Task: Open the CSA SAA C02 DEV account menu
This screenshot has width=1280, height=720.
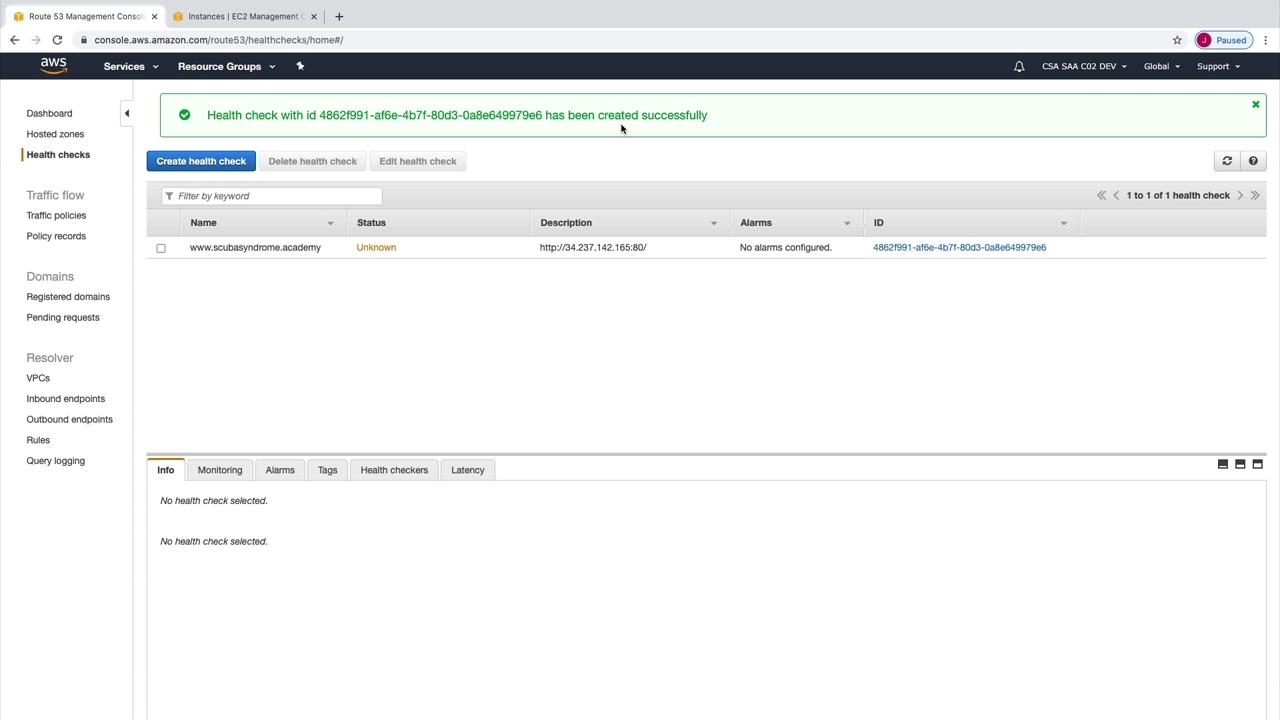Action: click(1084, 66)
